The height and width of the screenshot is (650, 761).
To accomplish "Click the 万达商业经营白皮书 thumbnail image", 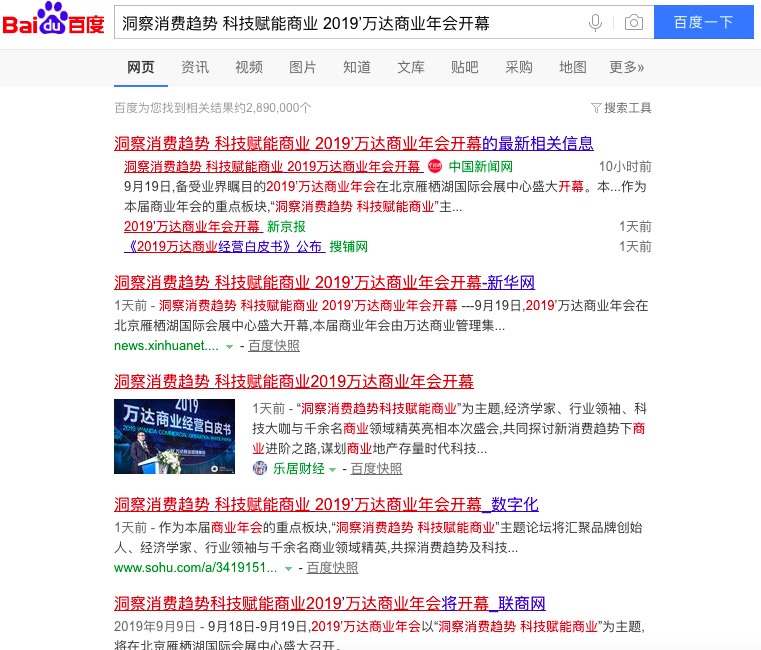I will [x=174, y=436].
